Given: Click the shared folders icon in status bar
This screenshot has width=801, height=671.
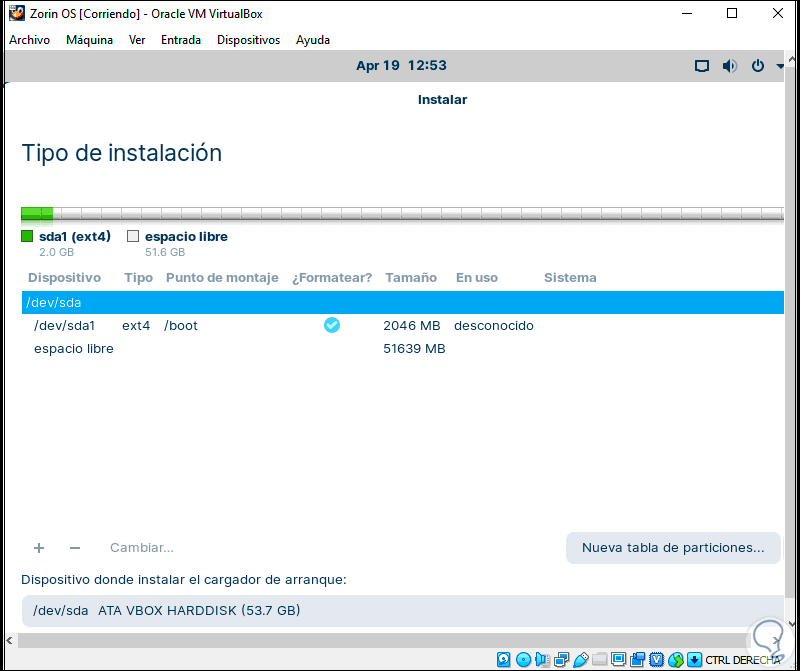Looking at the screenshot, I should pyautogui.click(x=599, y=659).
